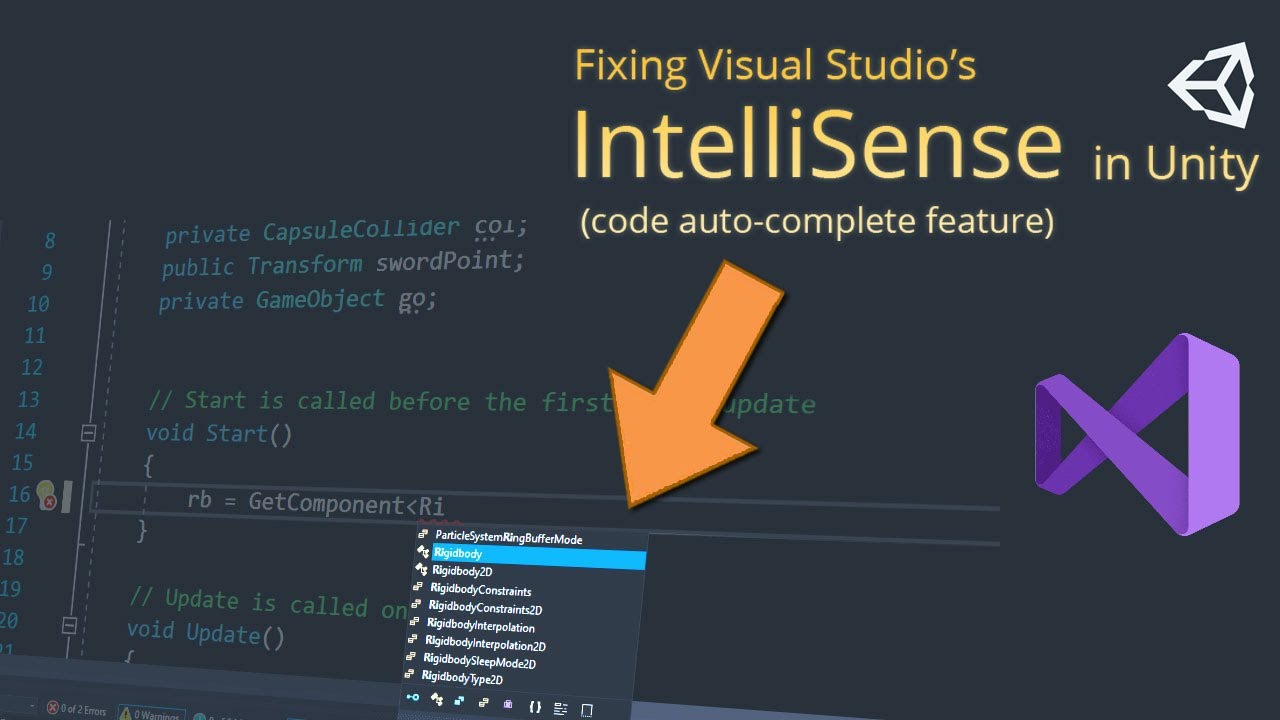Toggle the enums IntelliSense filter icon
The width and height of the screenshot is (1280, 720).
pyautogui.click(x=484, y=703)
